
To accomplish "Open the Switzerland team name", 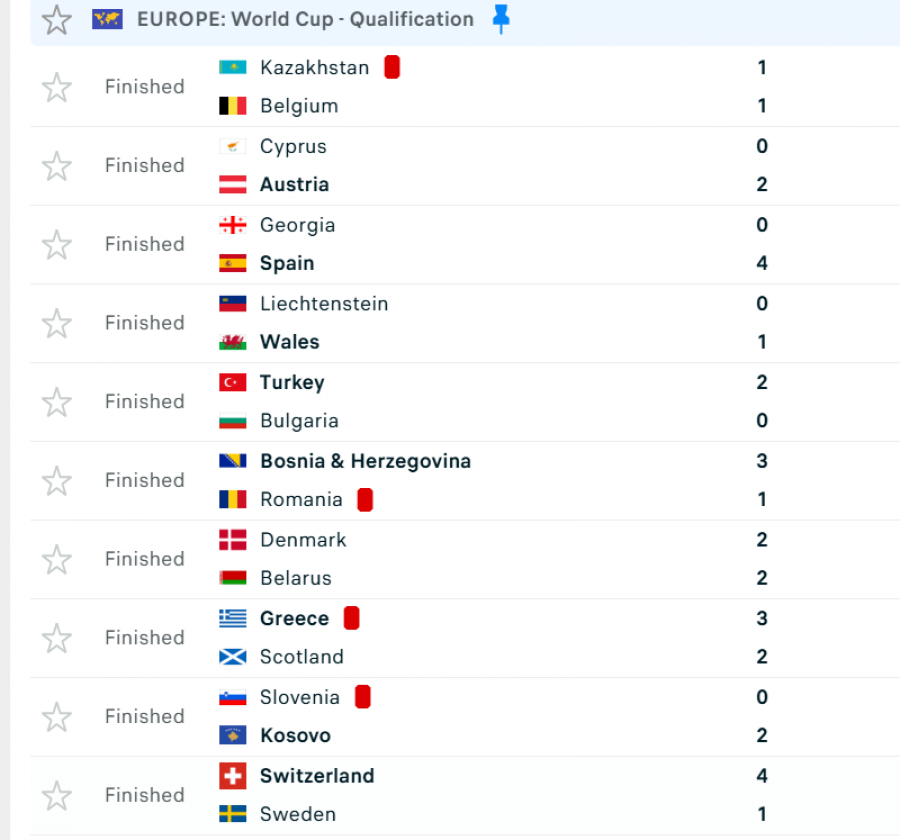I will tap(317, 776).
